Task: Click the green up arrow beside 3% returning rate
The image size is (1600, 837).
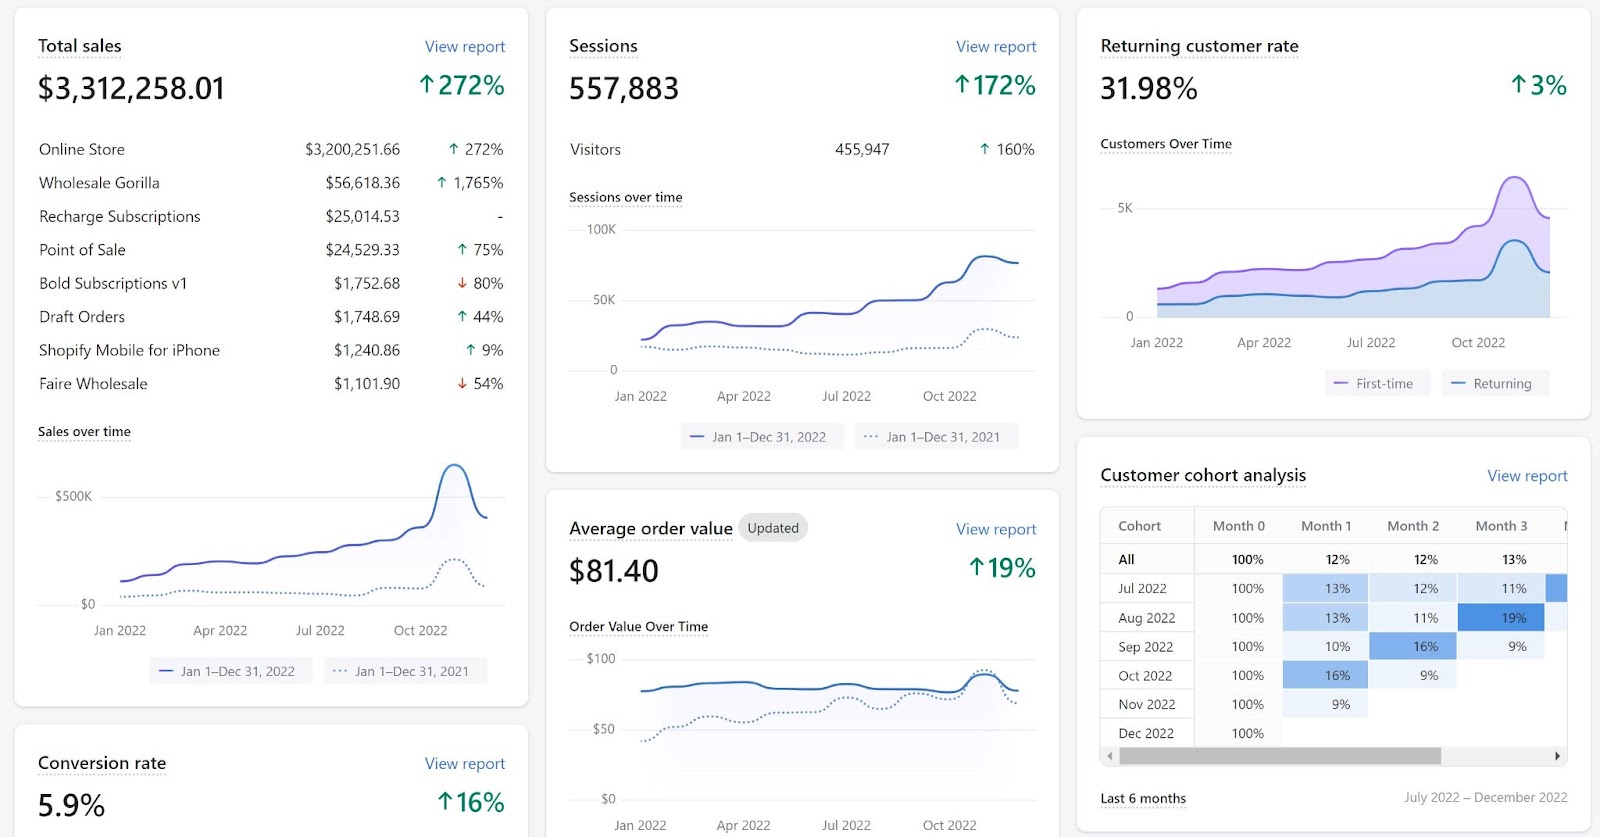Action: click(1519, 85)
